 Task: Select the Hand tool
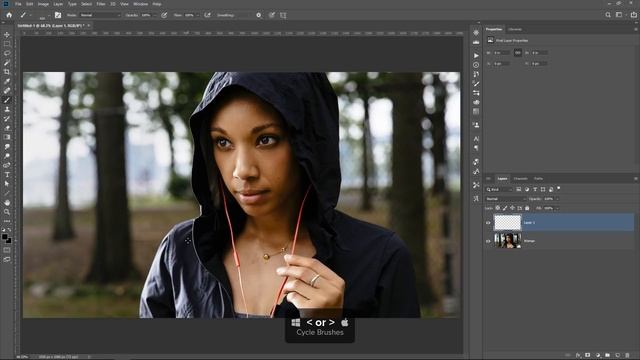tap(7, 203)
